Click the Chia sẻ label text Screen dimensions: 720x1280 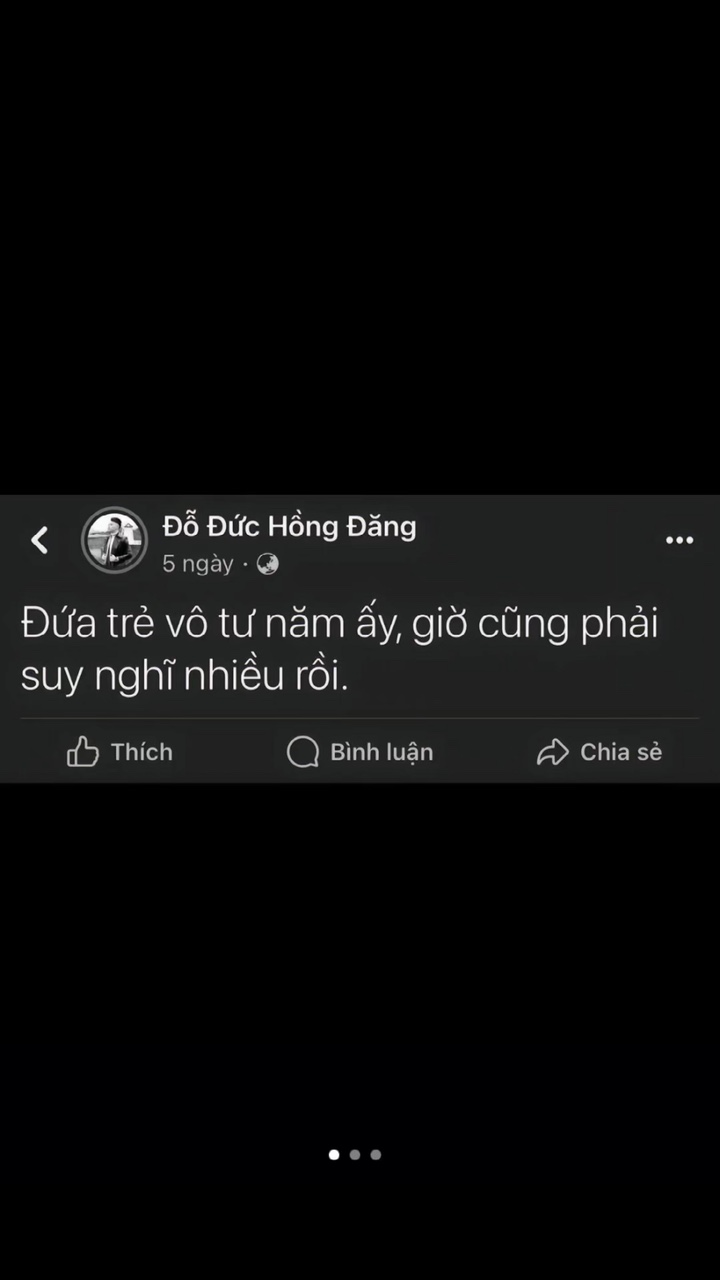621,752
